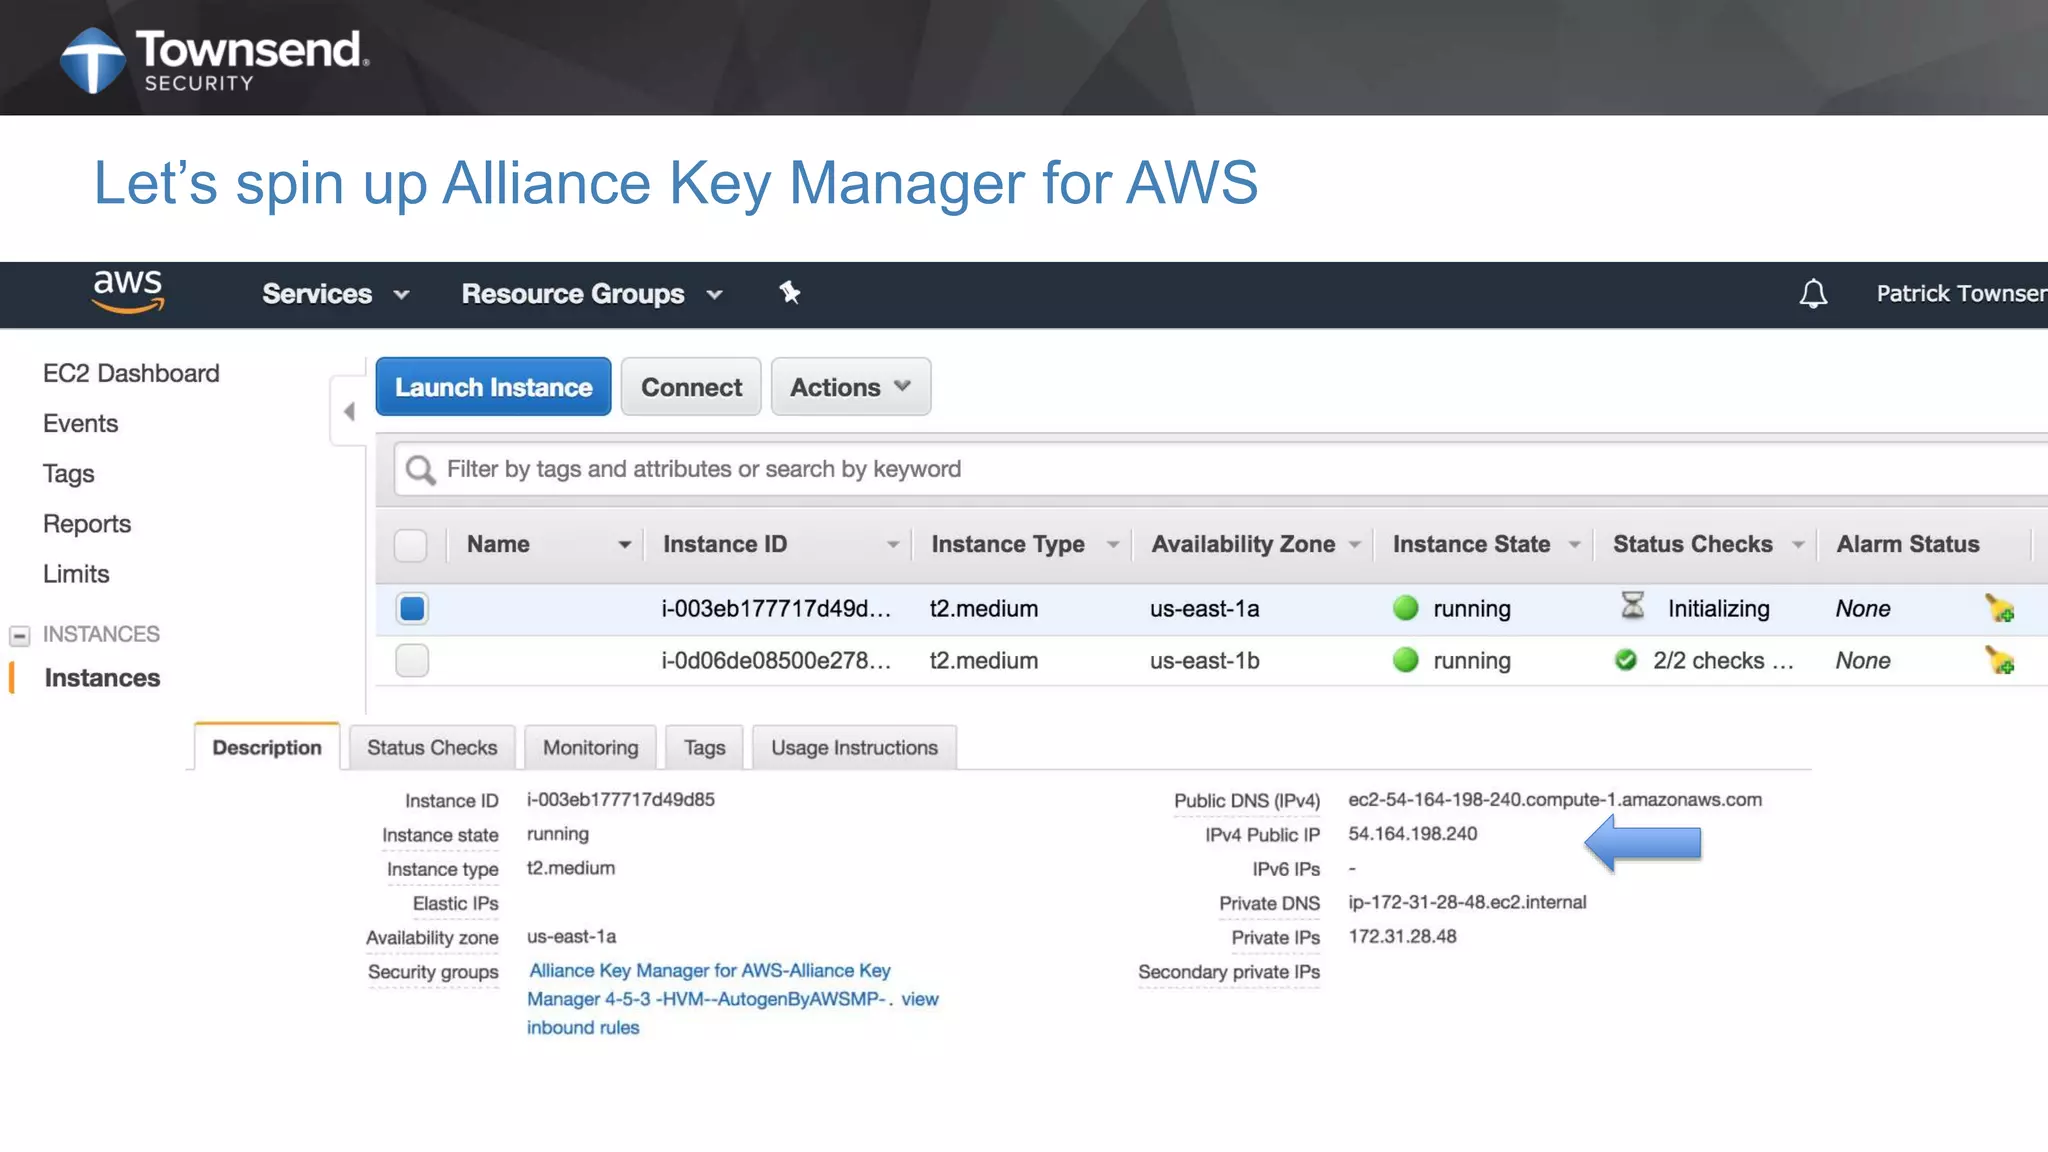Click the pushpin shortcut icon

pos(789,293)
